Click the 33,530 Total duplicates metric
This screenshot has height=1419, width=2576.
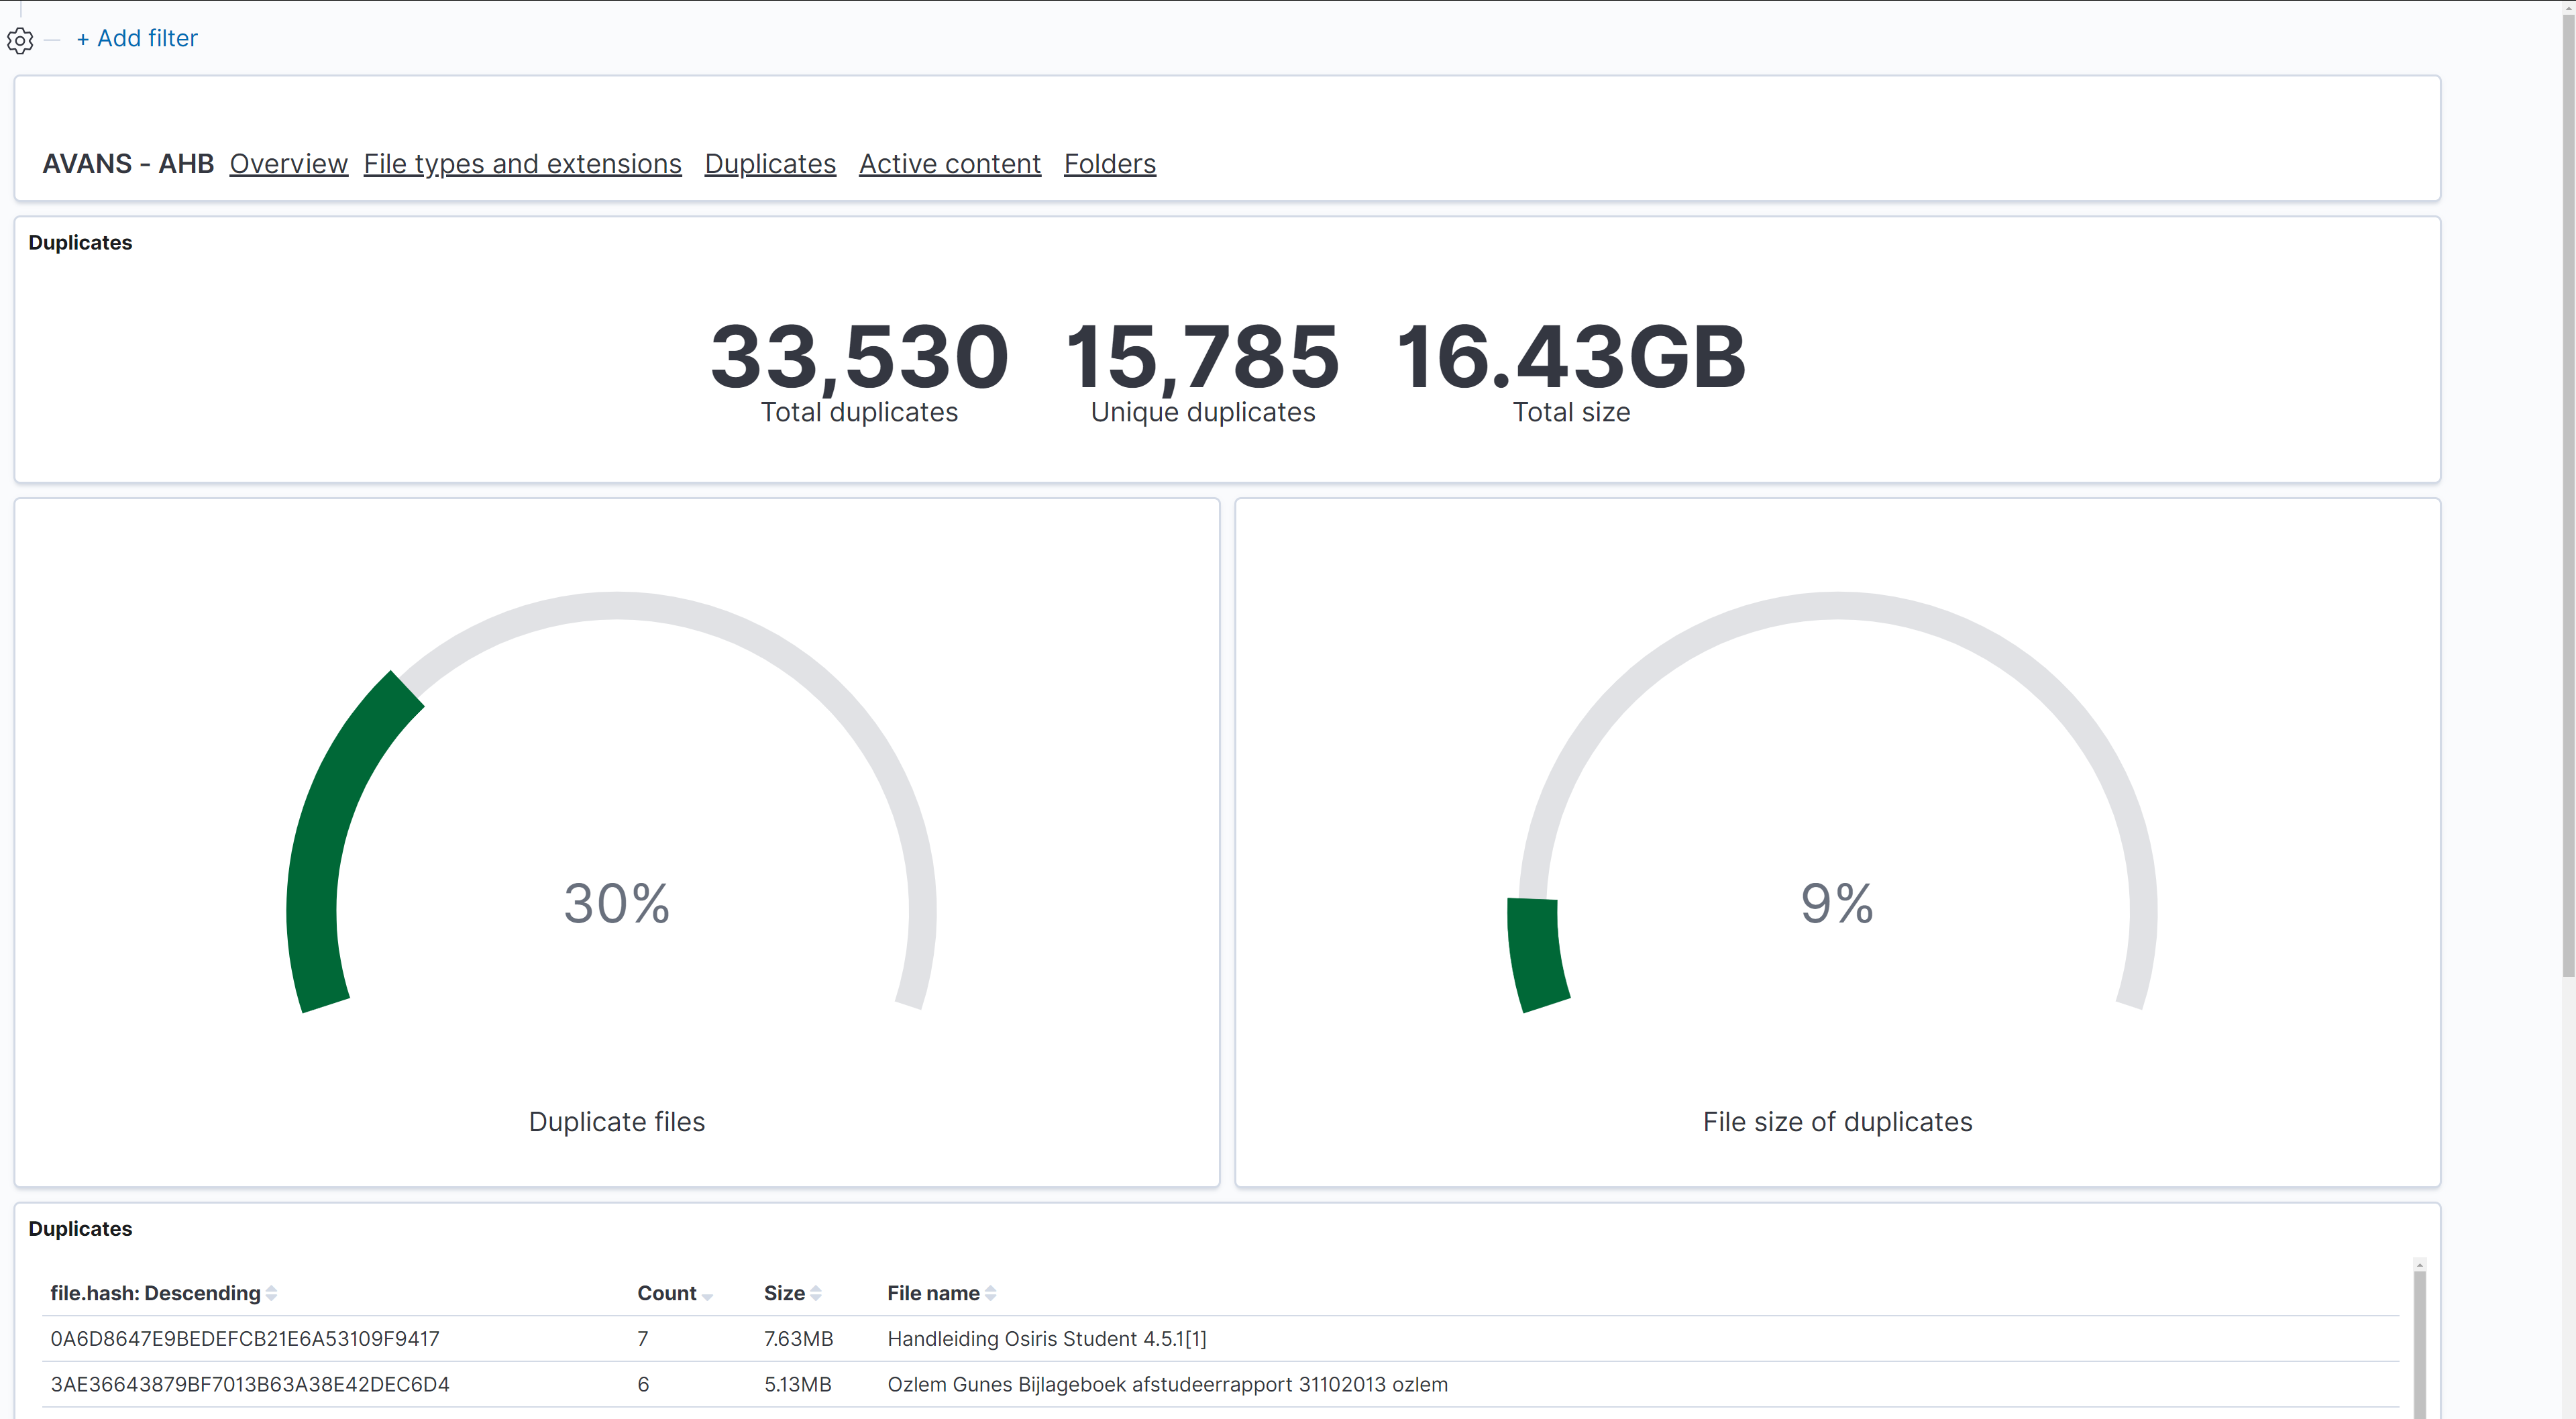click(x=859, y=357)
